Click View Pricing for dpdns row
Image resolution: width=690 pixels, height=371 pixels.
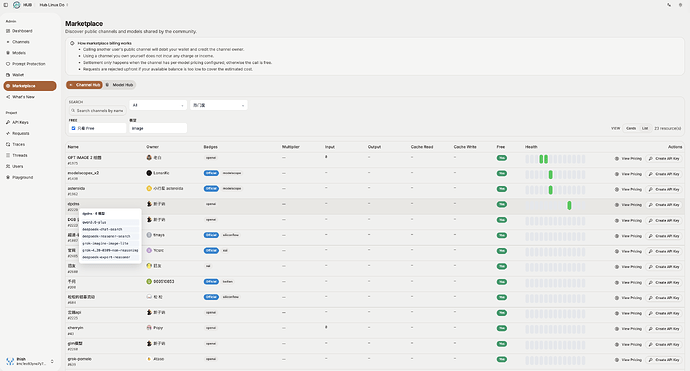click(x=628, y=205)
